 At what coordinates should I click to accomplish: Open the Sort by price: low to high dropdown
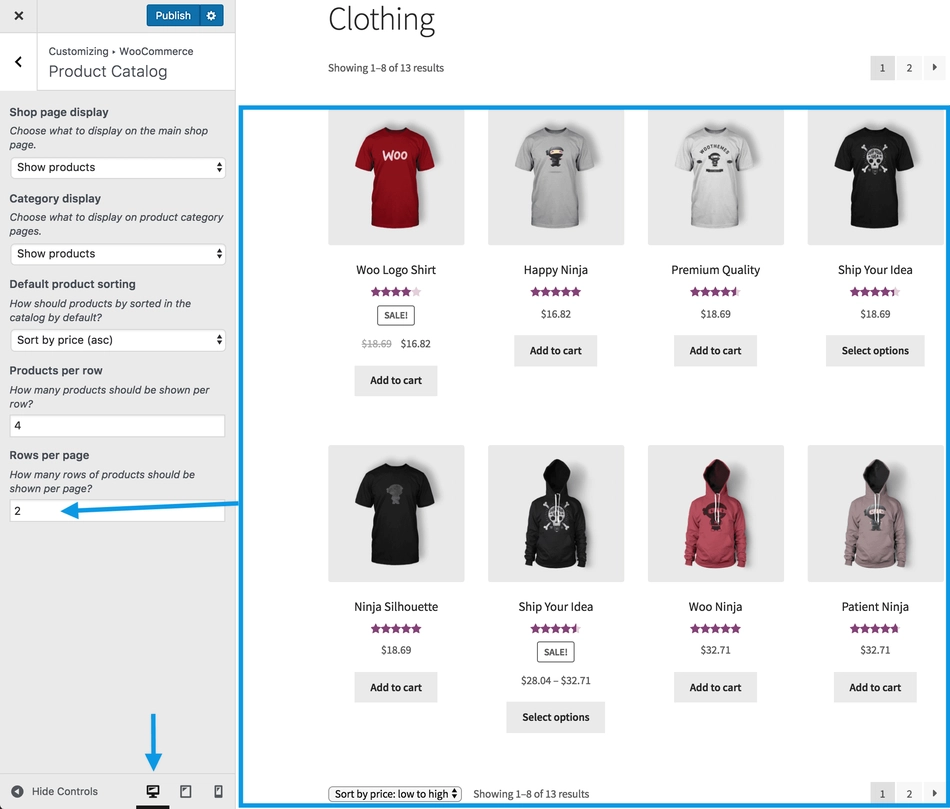[x=395, y=794]
